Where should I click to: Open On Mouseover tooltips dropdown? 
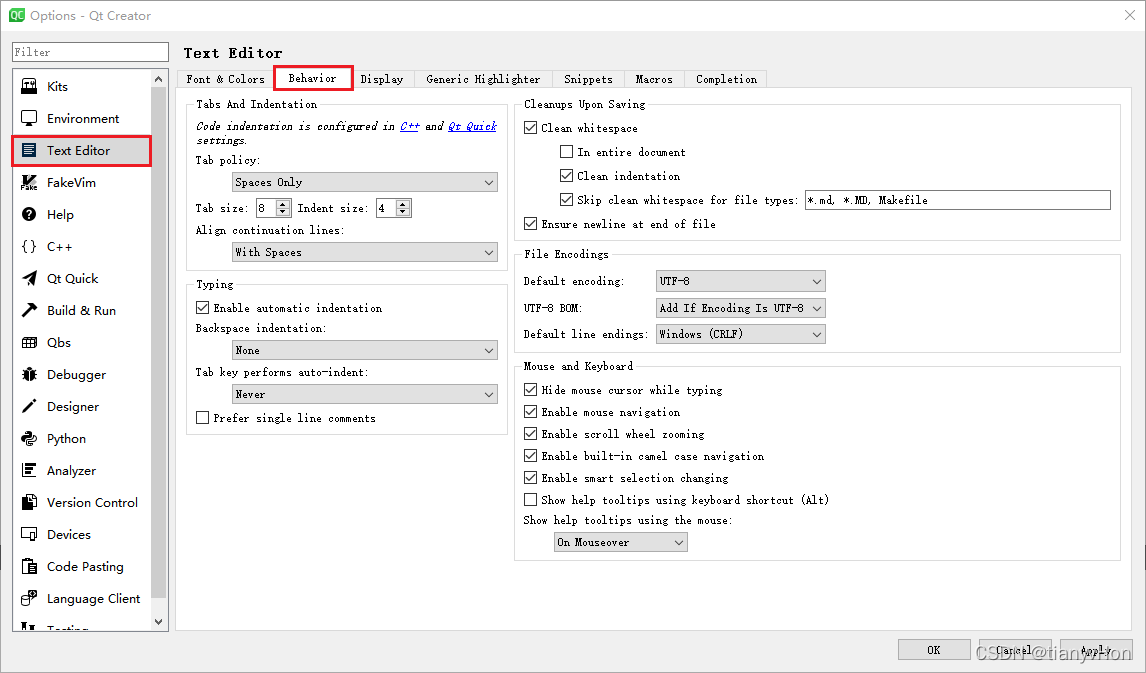(x=621, y=542)
